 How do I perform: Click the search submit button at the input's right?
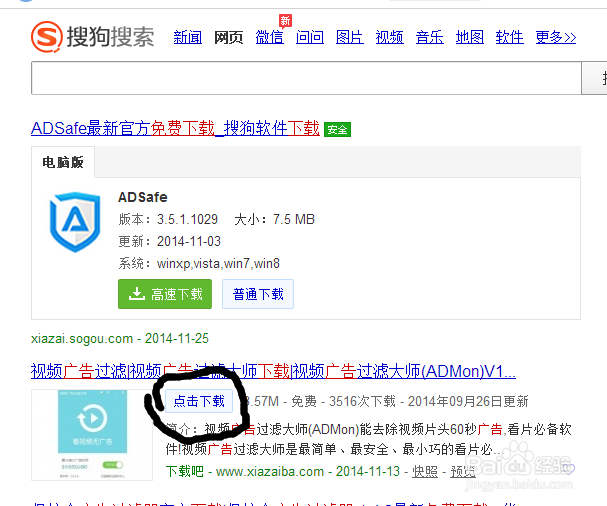594,78
